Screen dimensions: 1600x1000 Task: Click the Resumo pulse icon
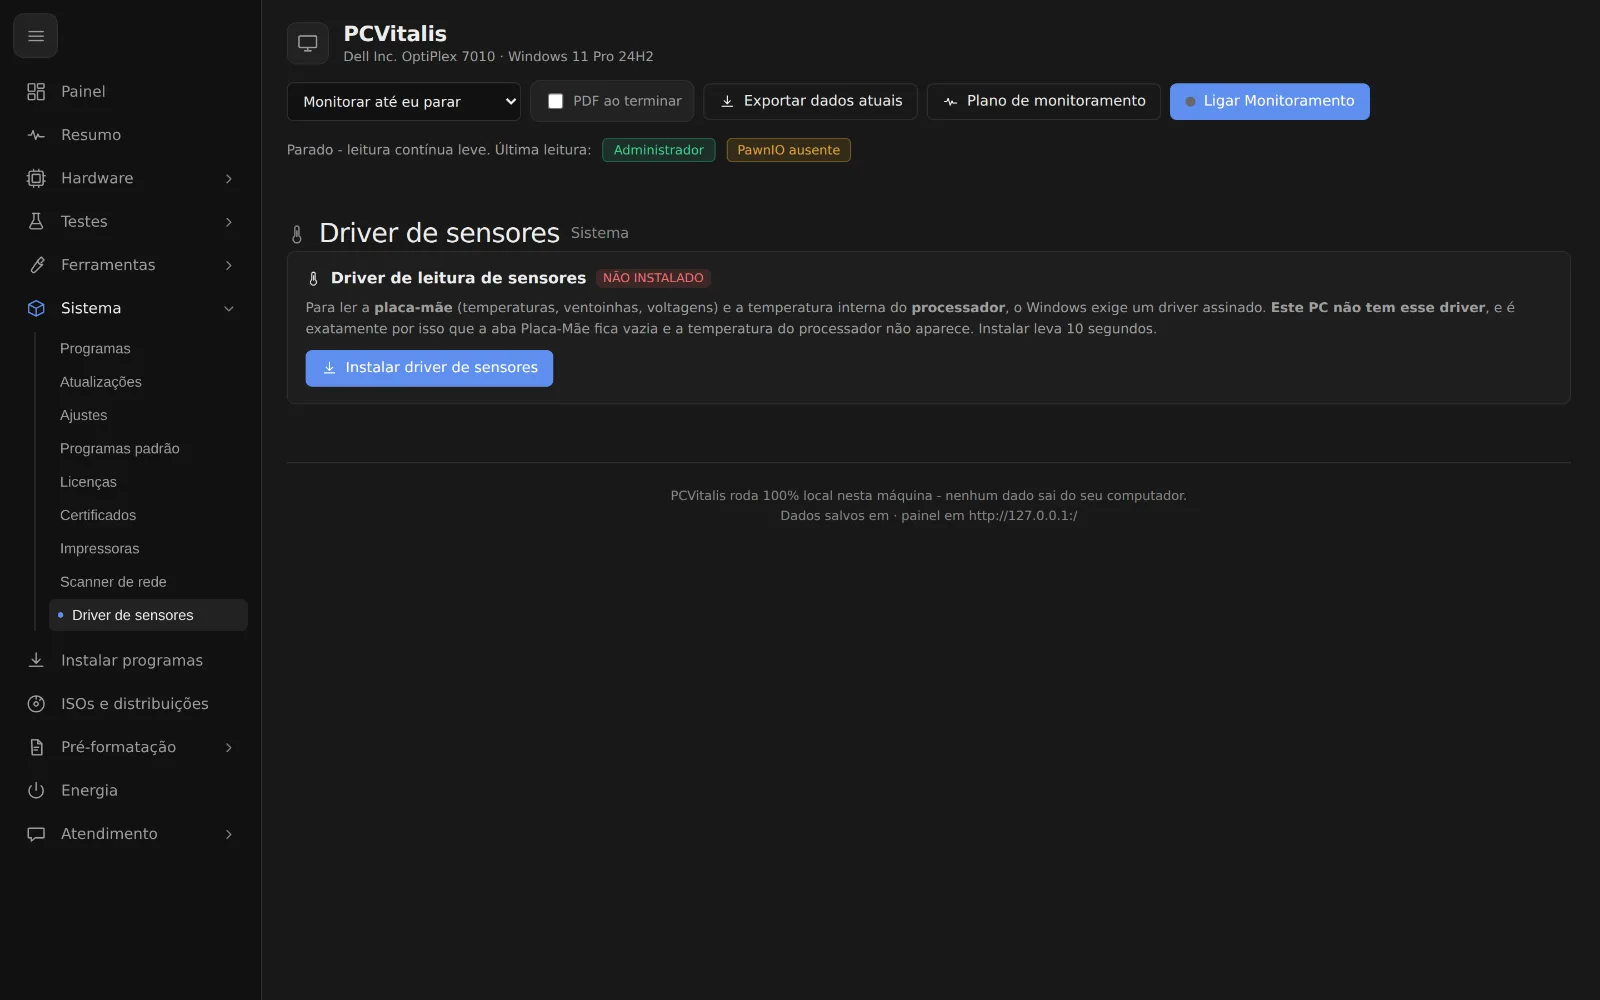point(36,135)
